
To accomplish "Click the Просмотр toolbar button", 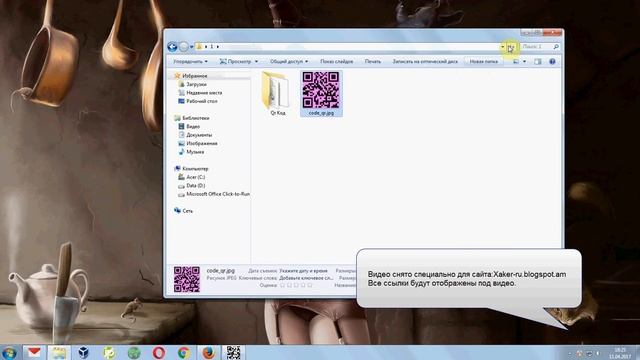I will coord(236,61).
